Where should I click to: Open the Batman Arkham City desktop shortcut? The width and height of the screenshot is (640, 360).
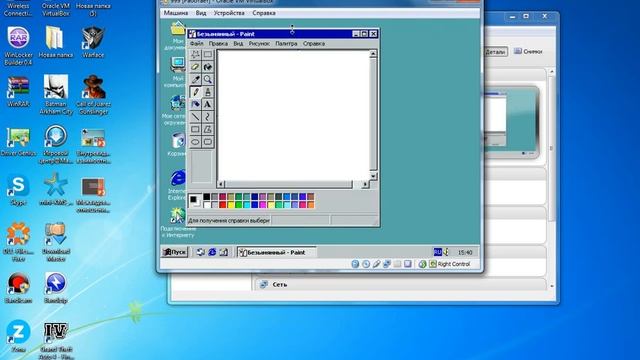point(56,95)
